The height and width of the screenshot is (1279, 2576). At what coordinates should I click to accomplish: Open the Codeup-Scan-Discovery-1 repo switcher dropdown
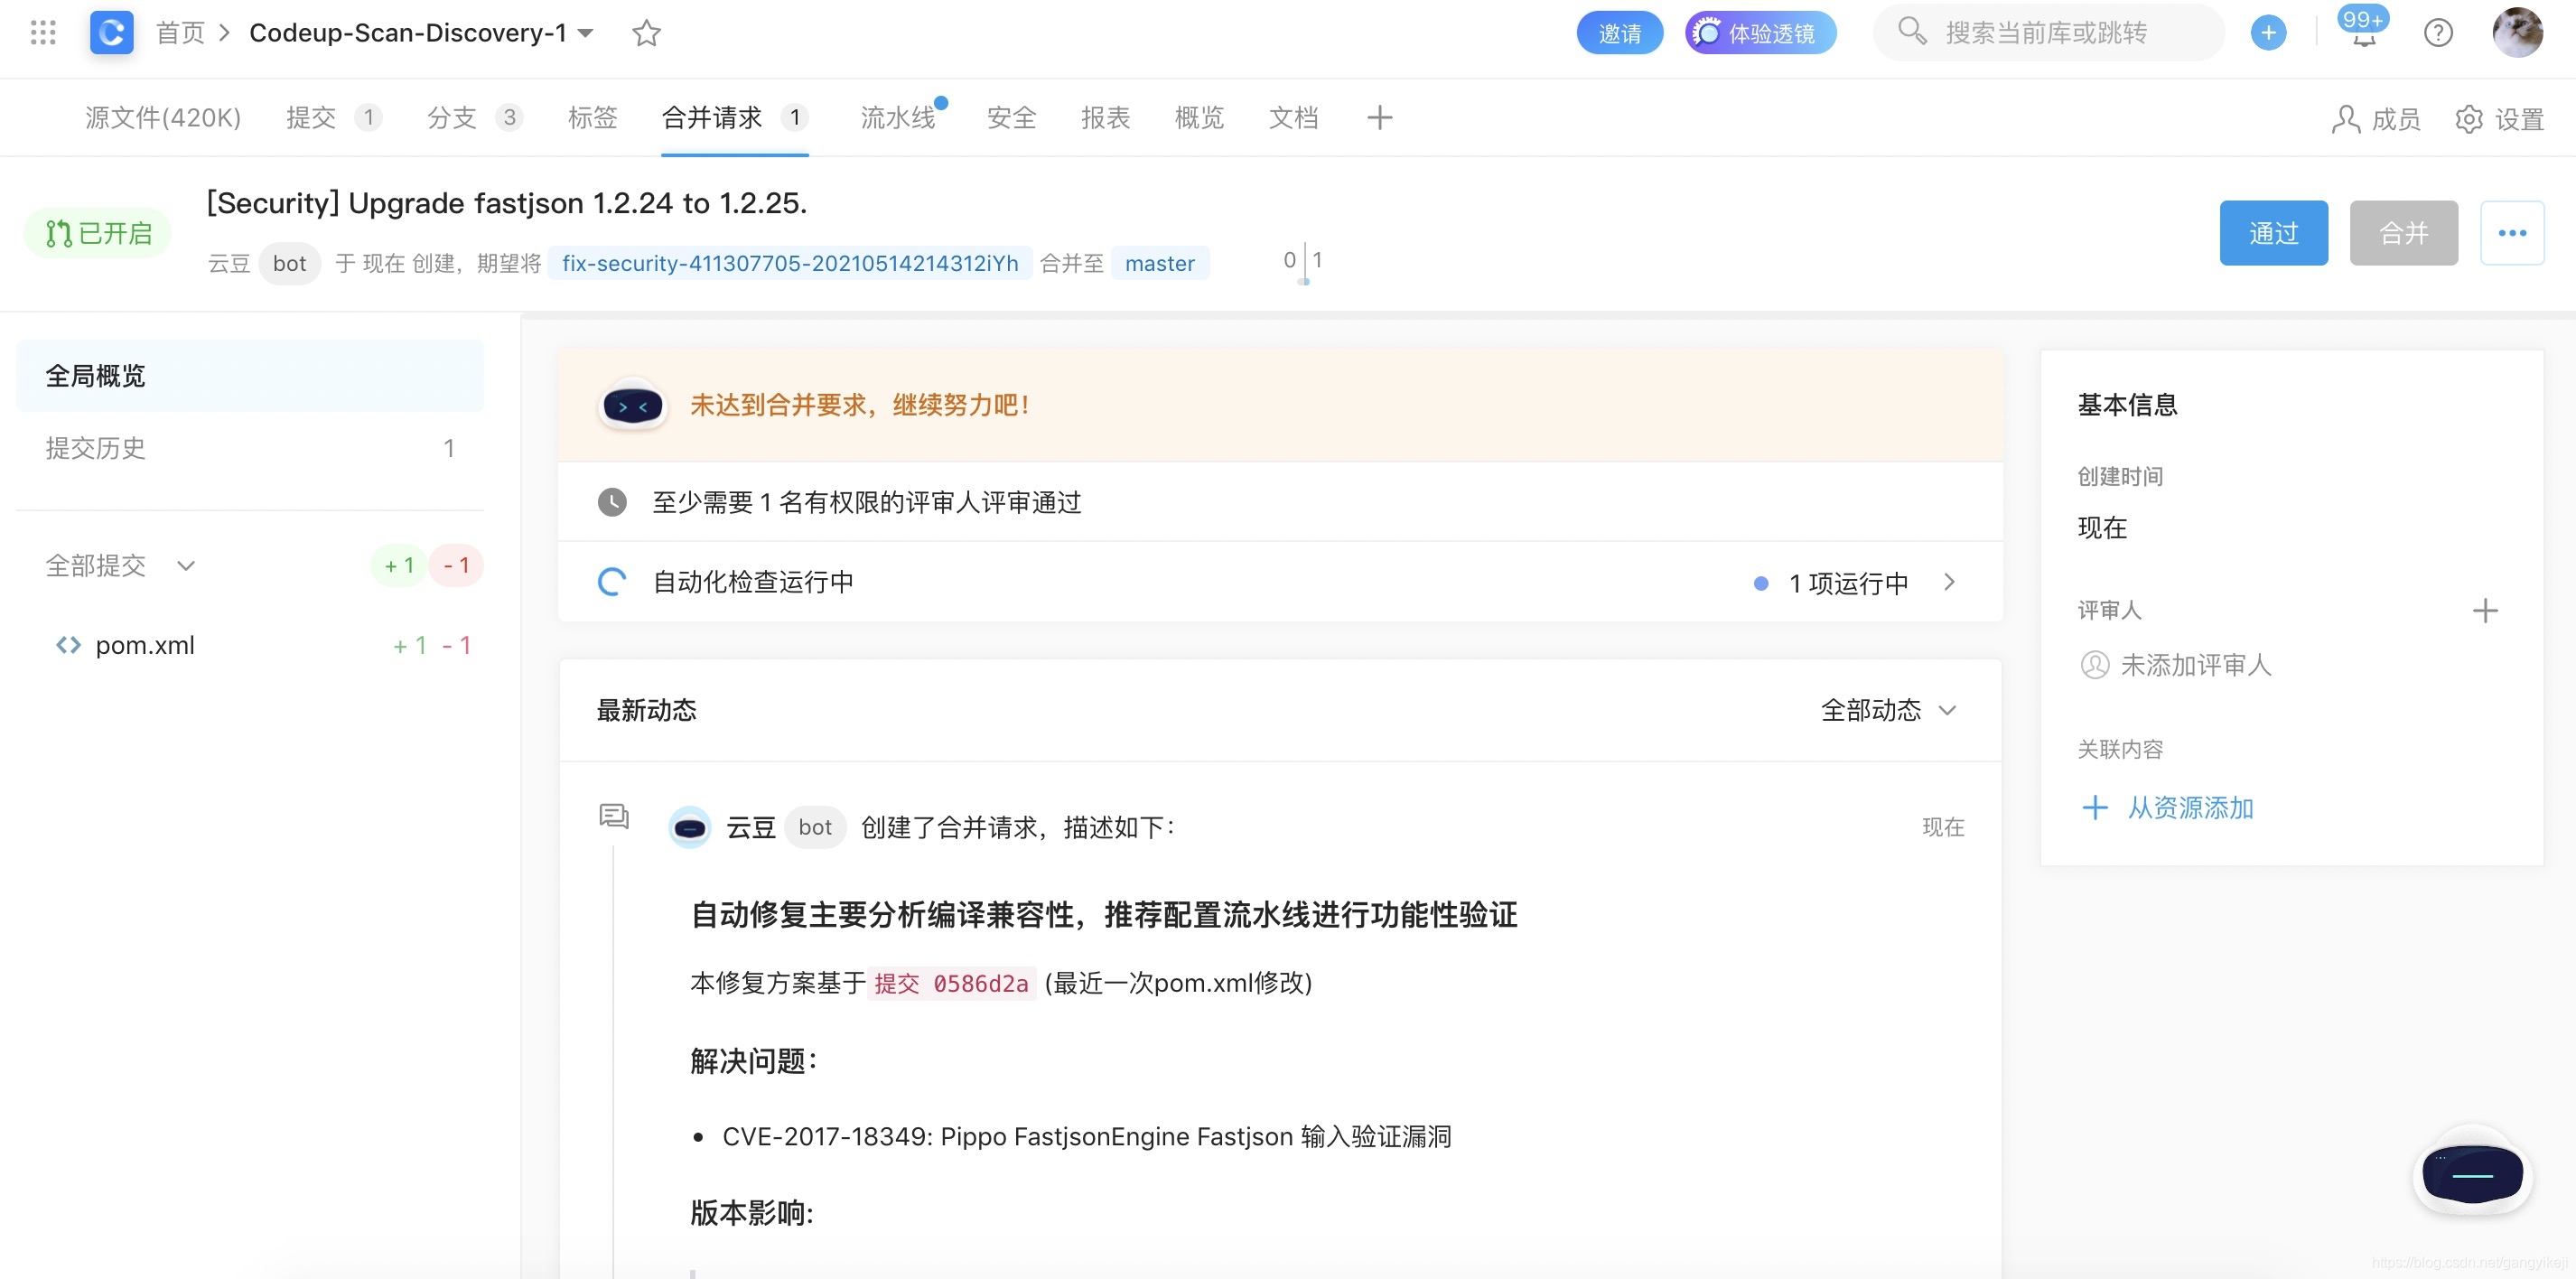[588, 32]
